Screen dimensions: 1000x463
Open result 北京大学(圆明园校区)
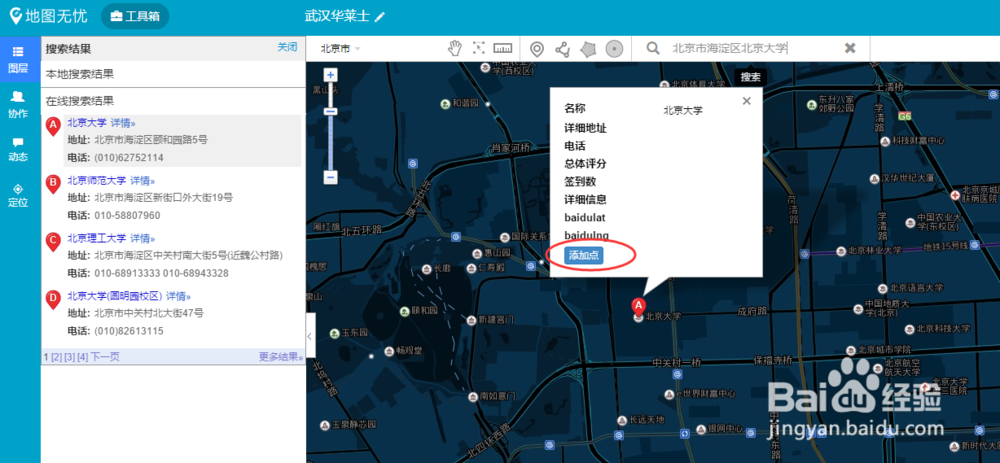click(115, 296)
